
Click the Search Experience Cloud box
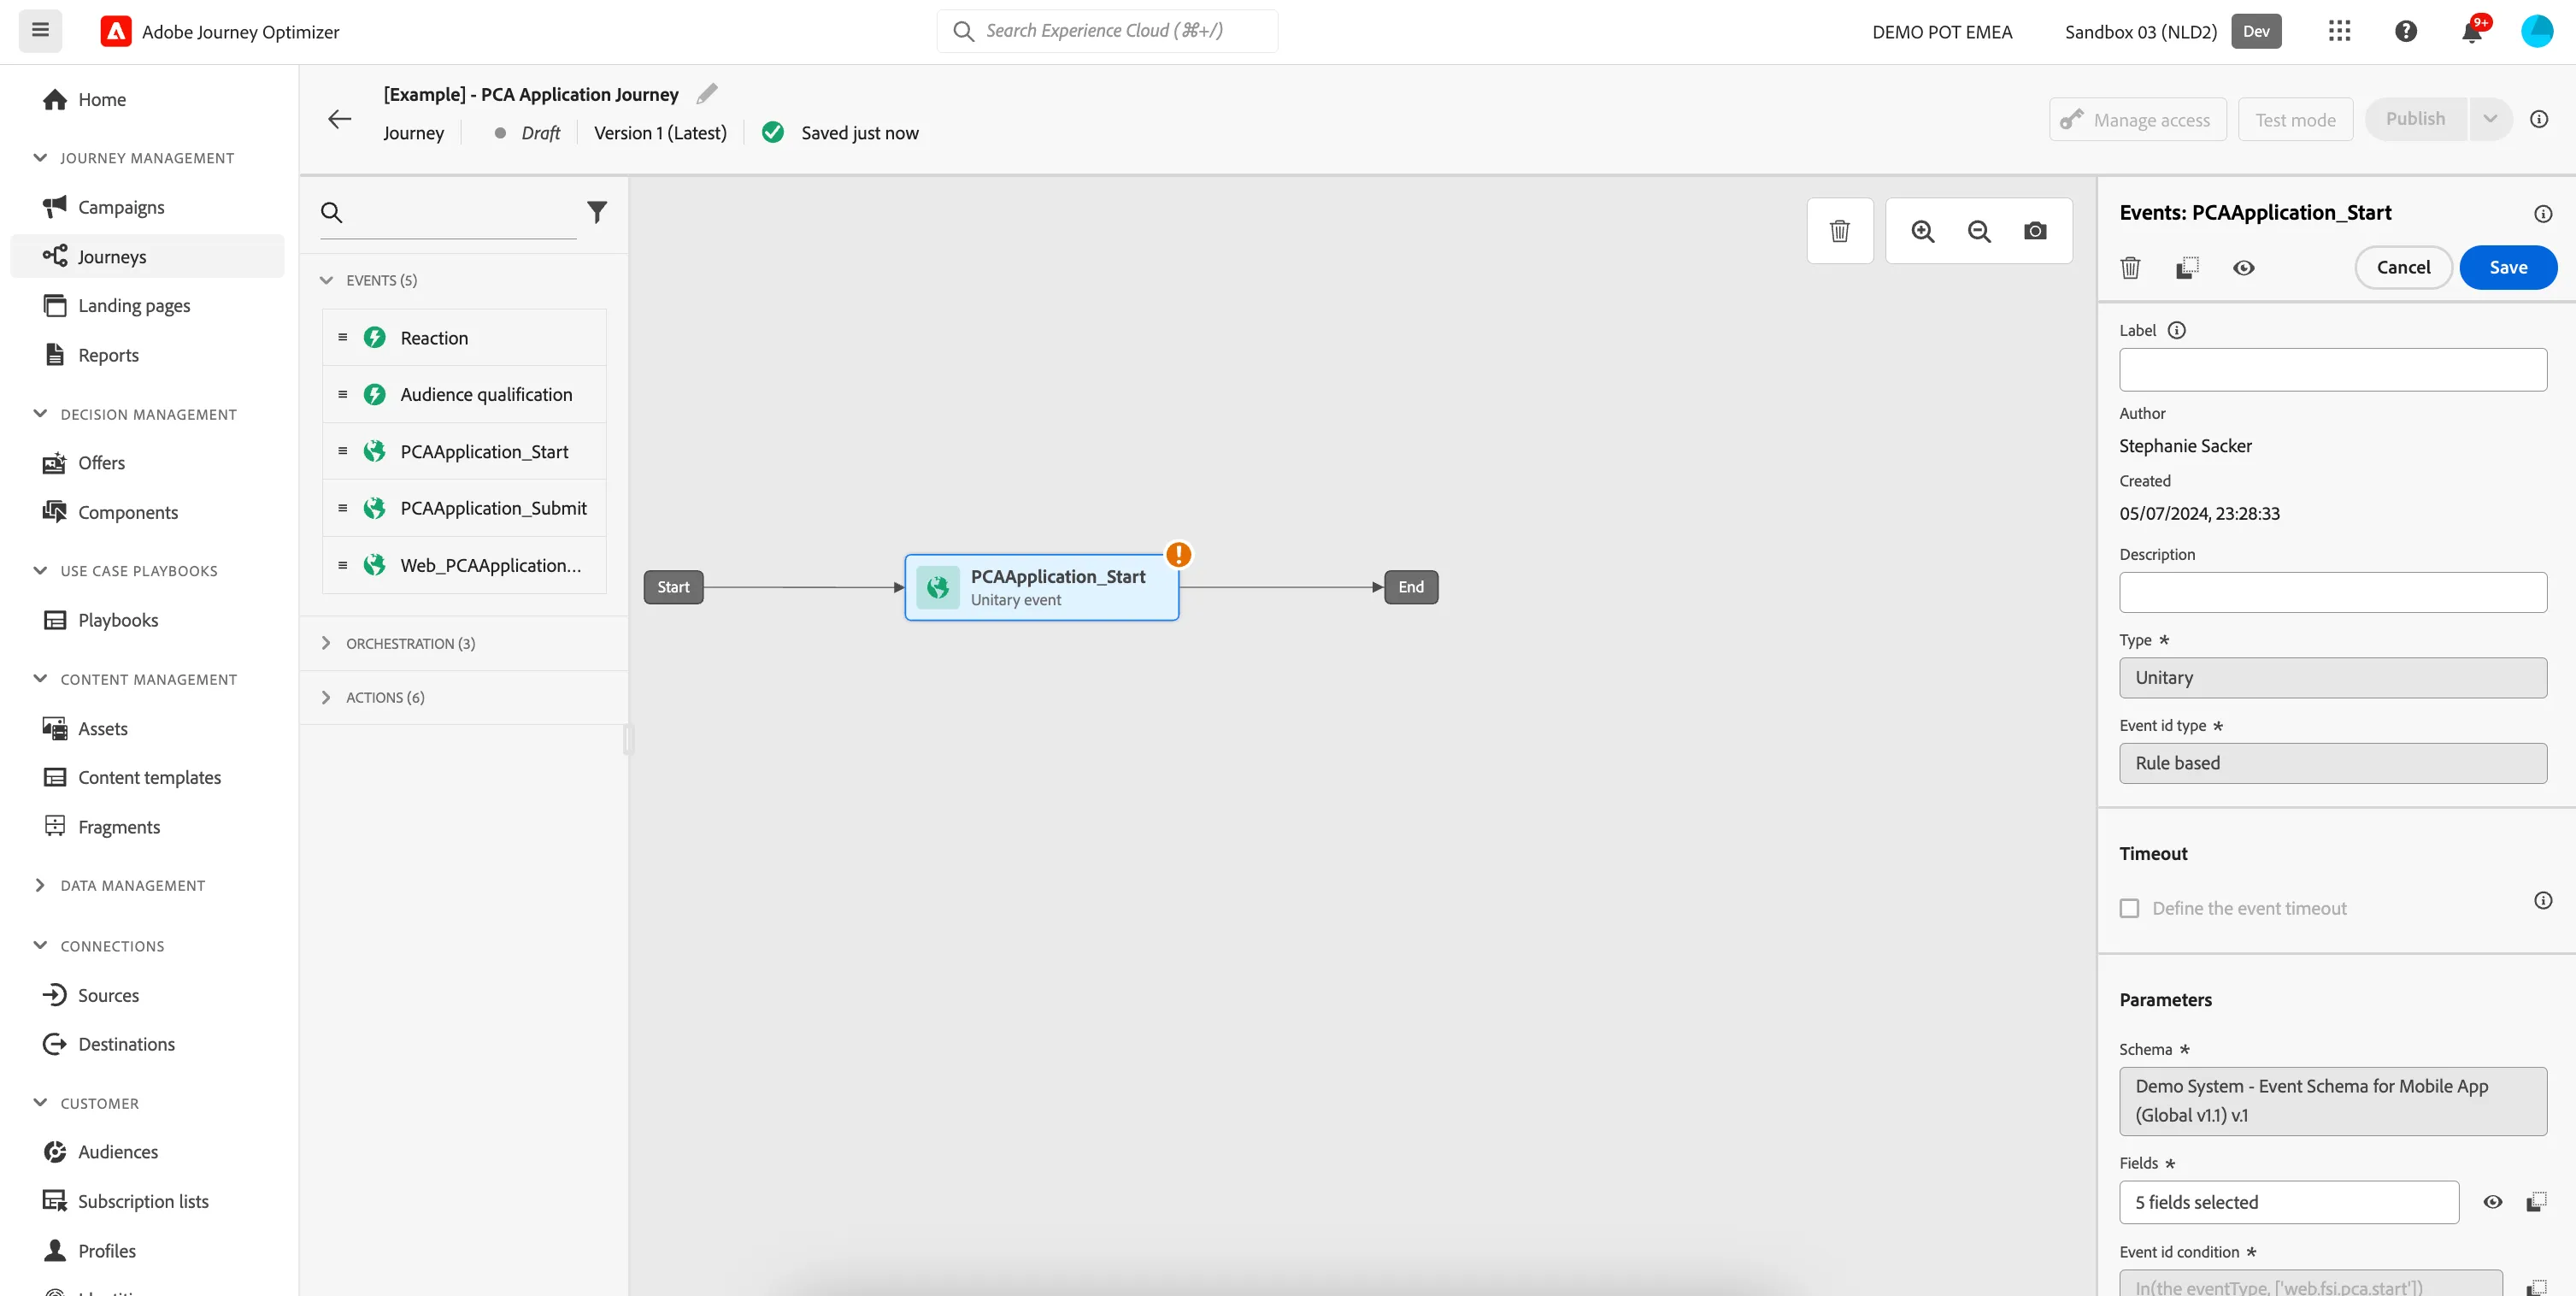(1107, 31)
